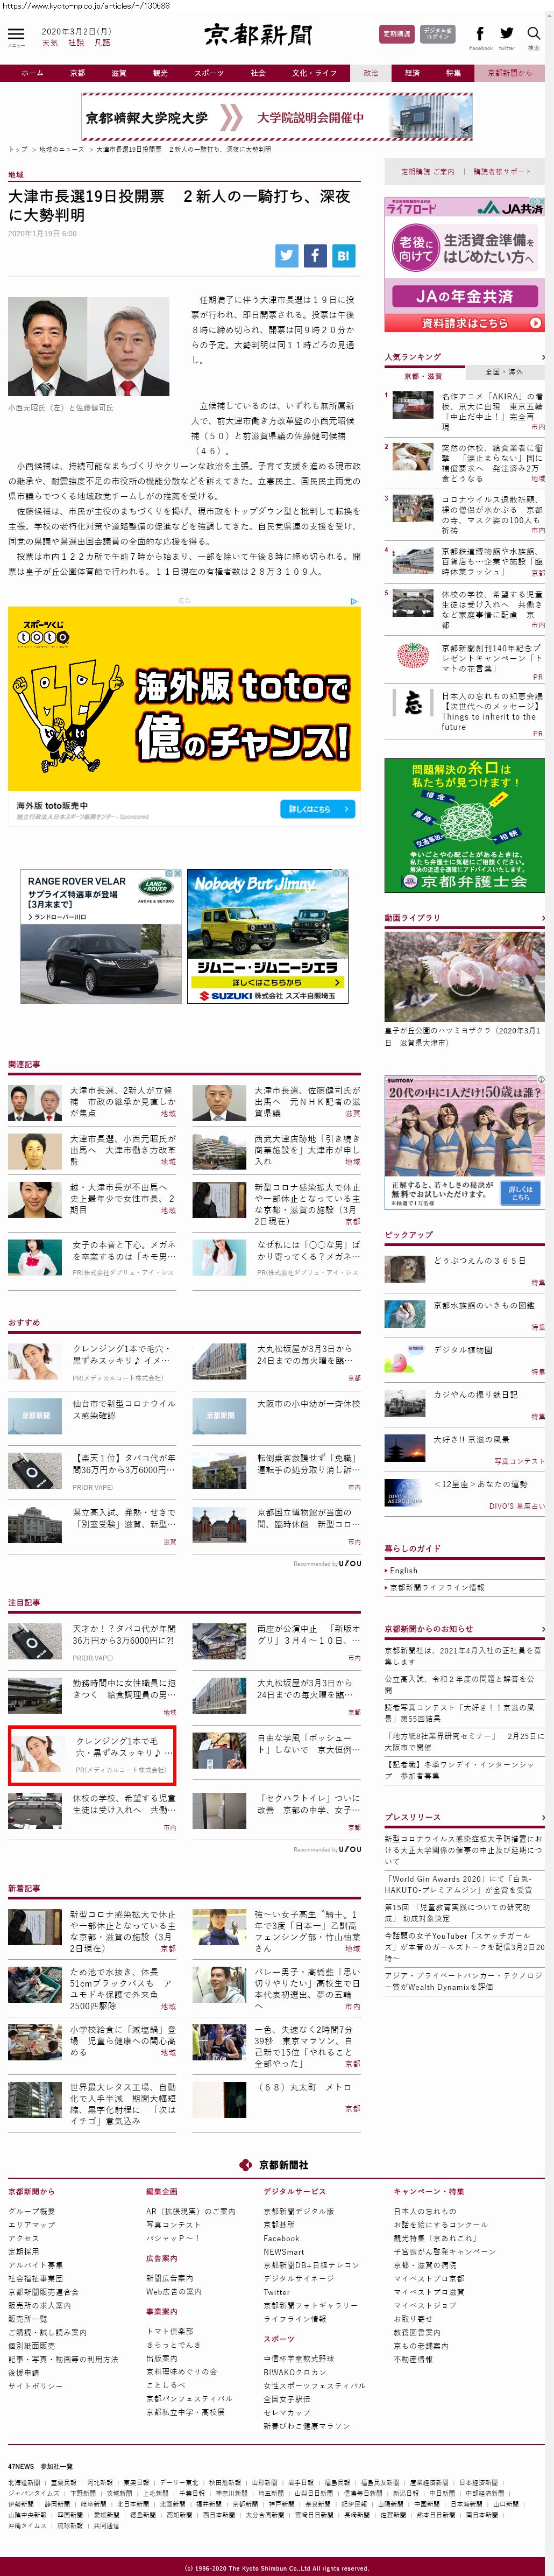Screen dimensions: 554x2576
Task: Share article via Facebook square button
Action: click(x=315, y=255)
